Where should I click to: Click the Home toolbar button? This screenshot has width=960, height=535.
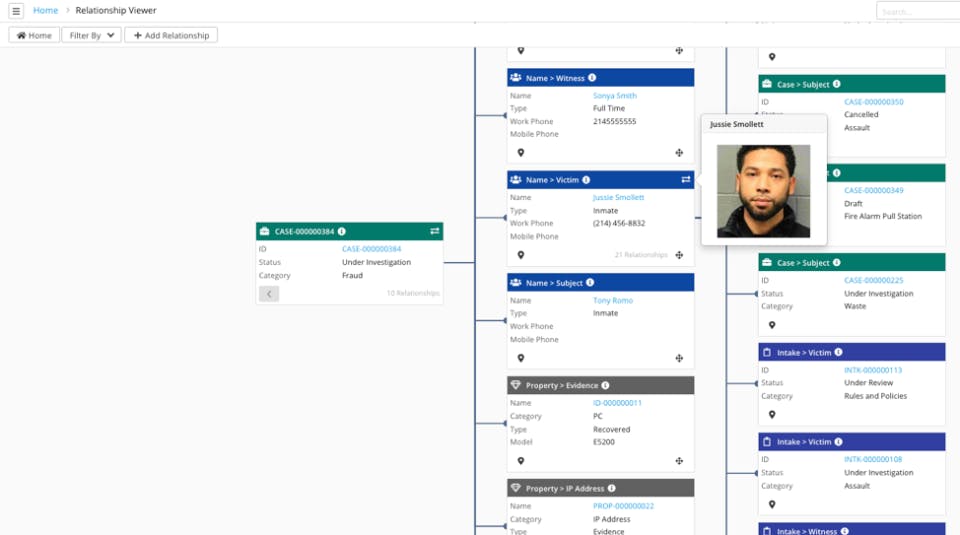(x=34, y=35)
